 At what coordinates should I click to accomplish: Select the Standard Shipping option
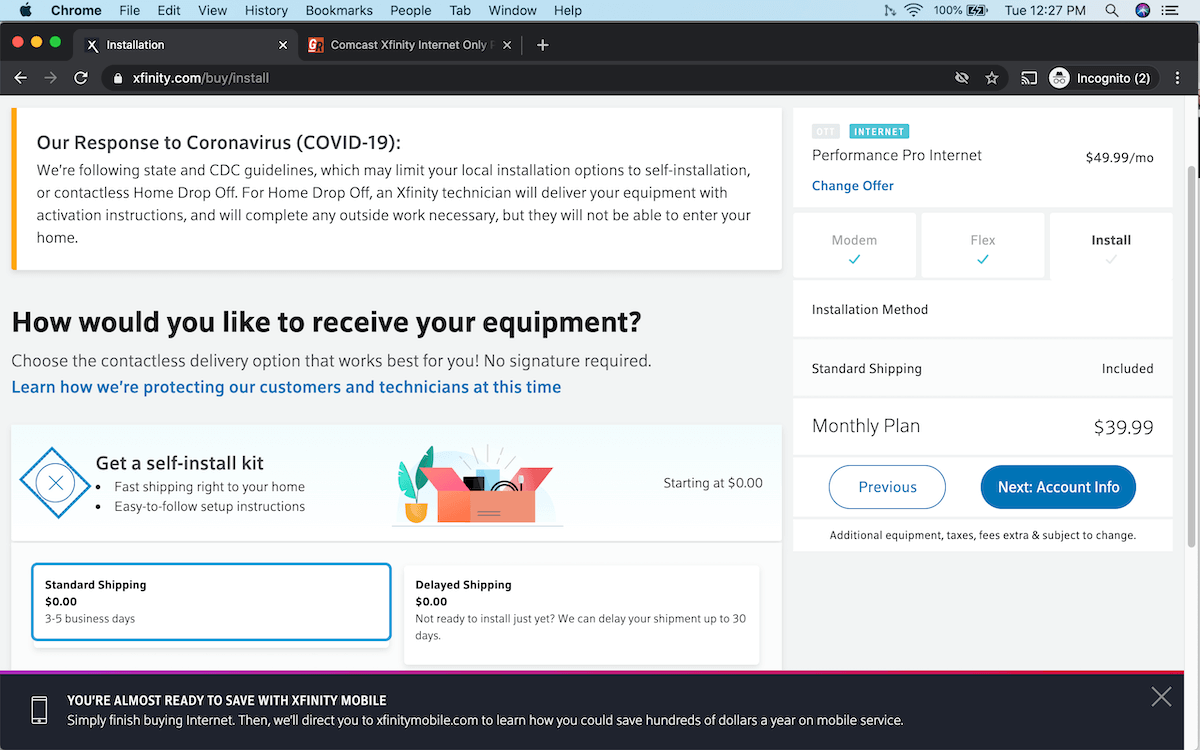(211, 602)
